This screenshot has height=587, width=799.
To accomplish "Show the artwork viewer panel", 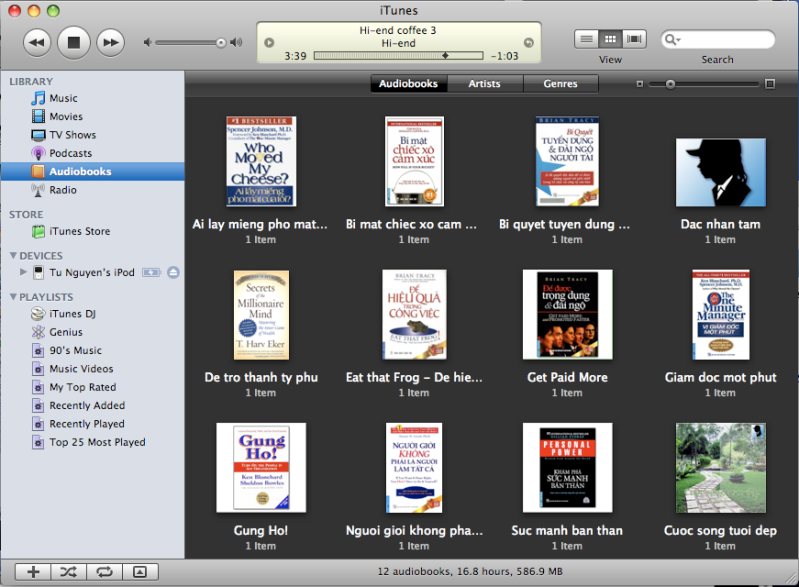I will (140, 572).
